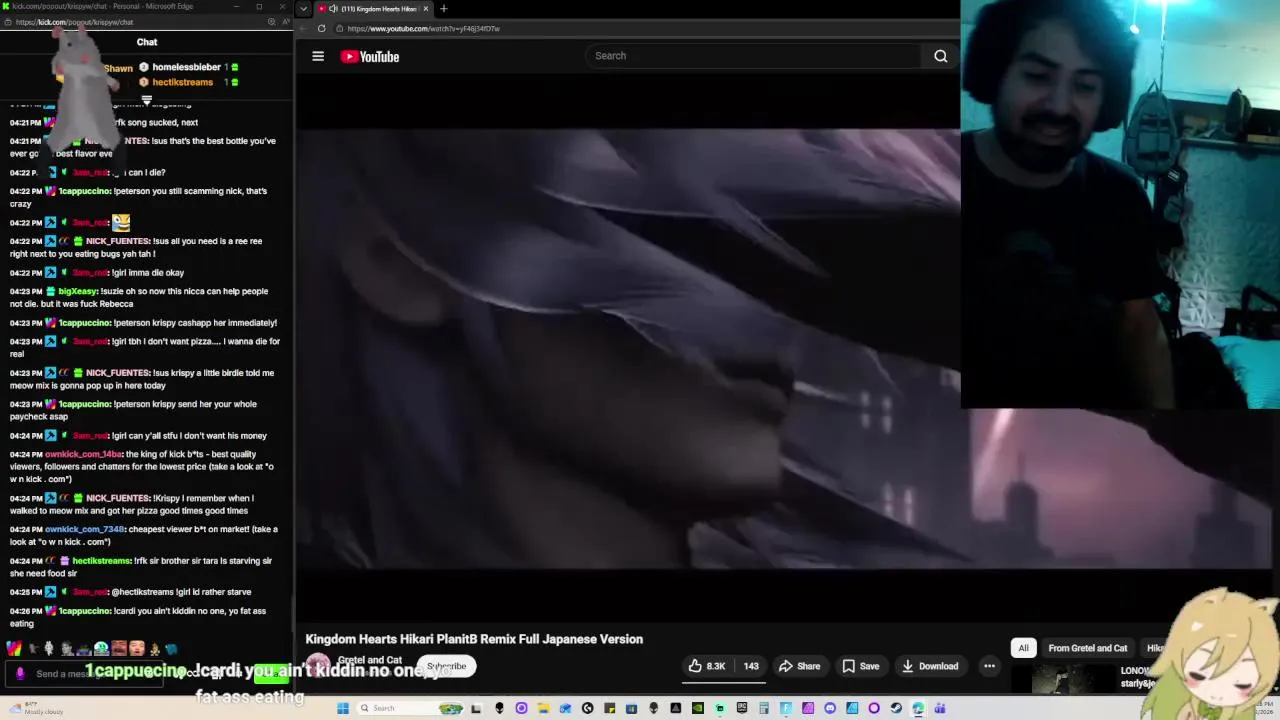Screen dimensions: 1280x720
Task: Go to the YouTube home logo
Action: point(370,57)
